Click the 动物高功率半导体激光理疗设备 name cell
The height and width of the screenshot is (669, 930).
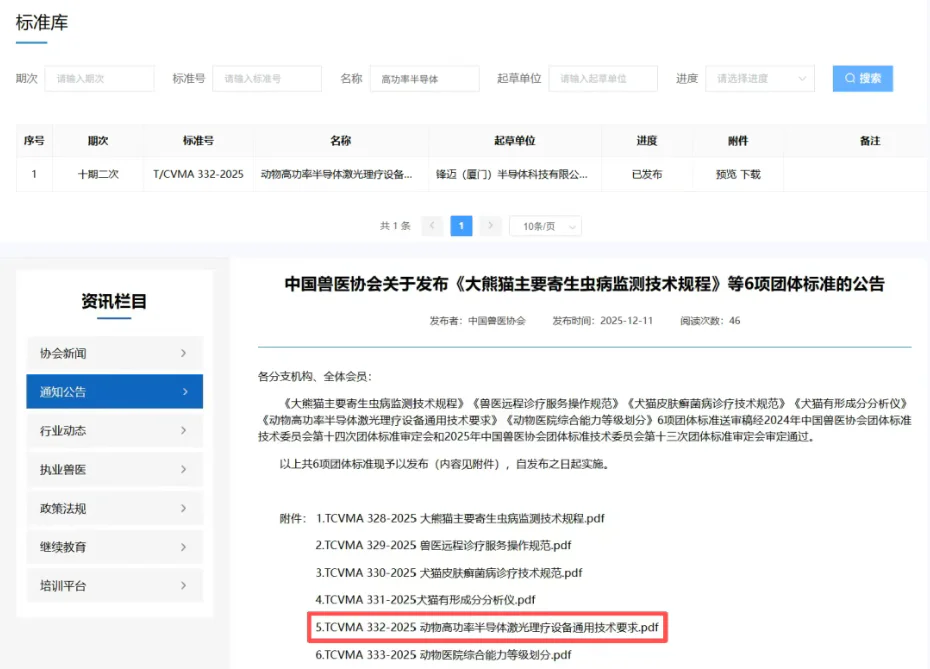[341, 174]
